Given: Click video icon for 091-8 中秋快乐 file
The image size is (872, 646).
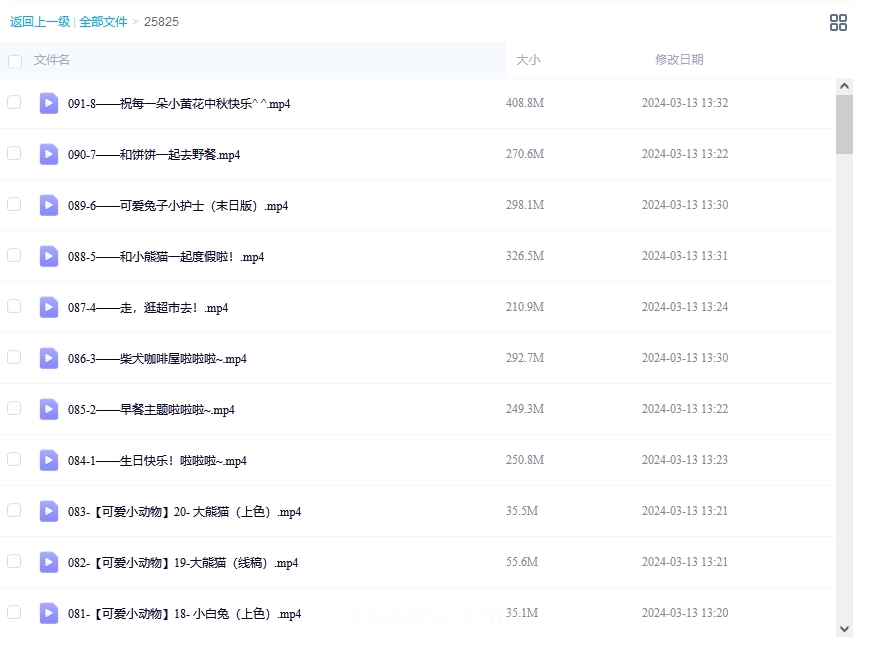Looking at the screenshot, I should [49, 103].
